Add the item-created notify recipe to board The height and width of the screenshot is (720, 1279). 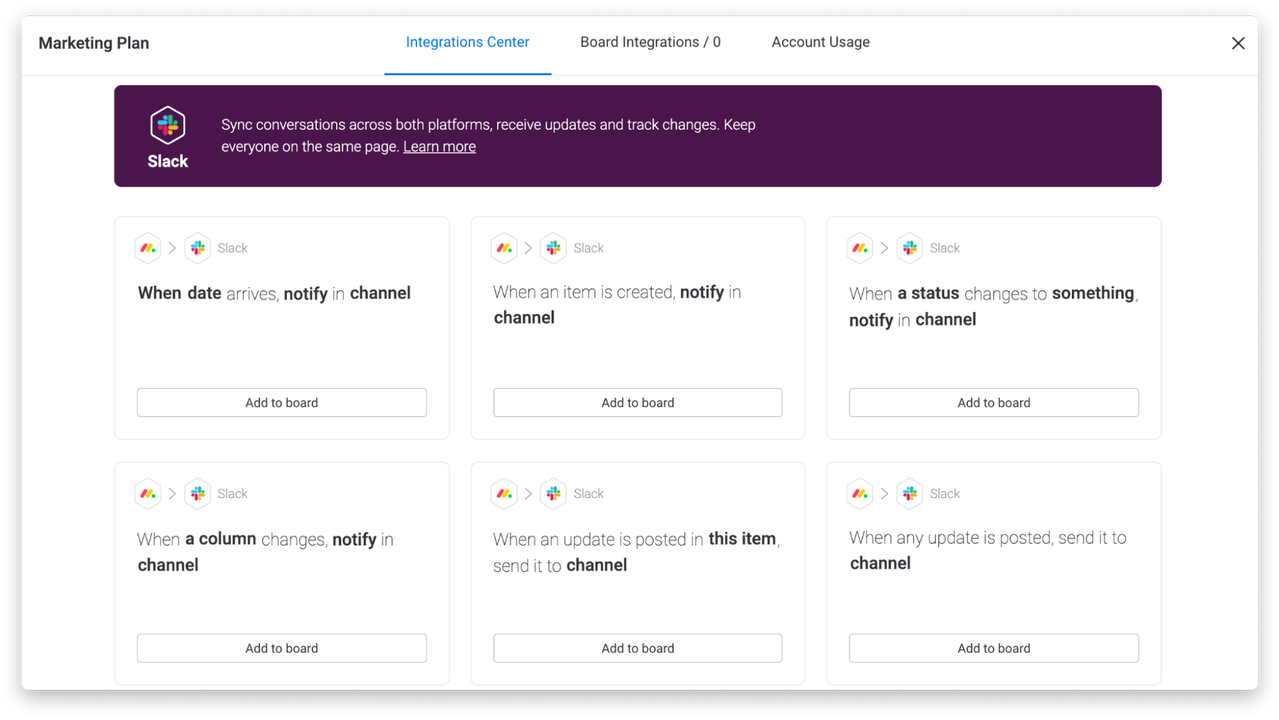coord(637,403)
